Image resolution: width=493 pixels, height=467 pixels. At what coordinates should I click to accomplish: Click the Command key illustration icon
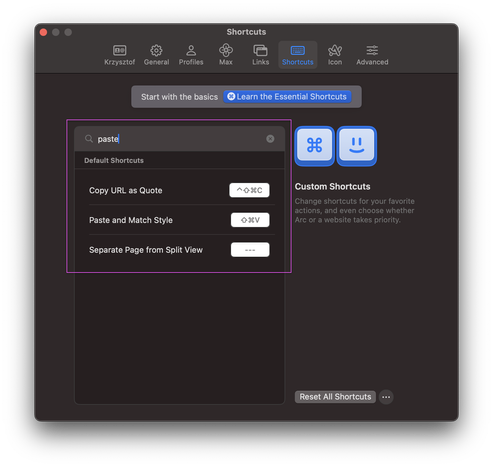314,146
